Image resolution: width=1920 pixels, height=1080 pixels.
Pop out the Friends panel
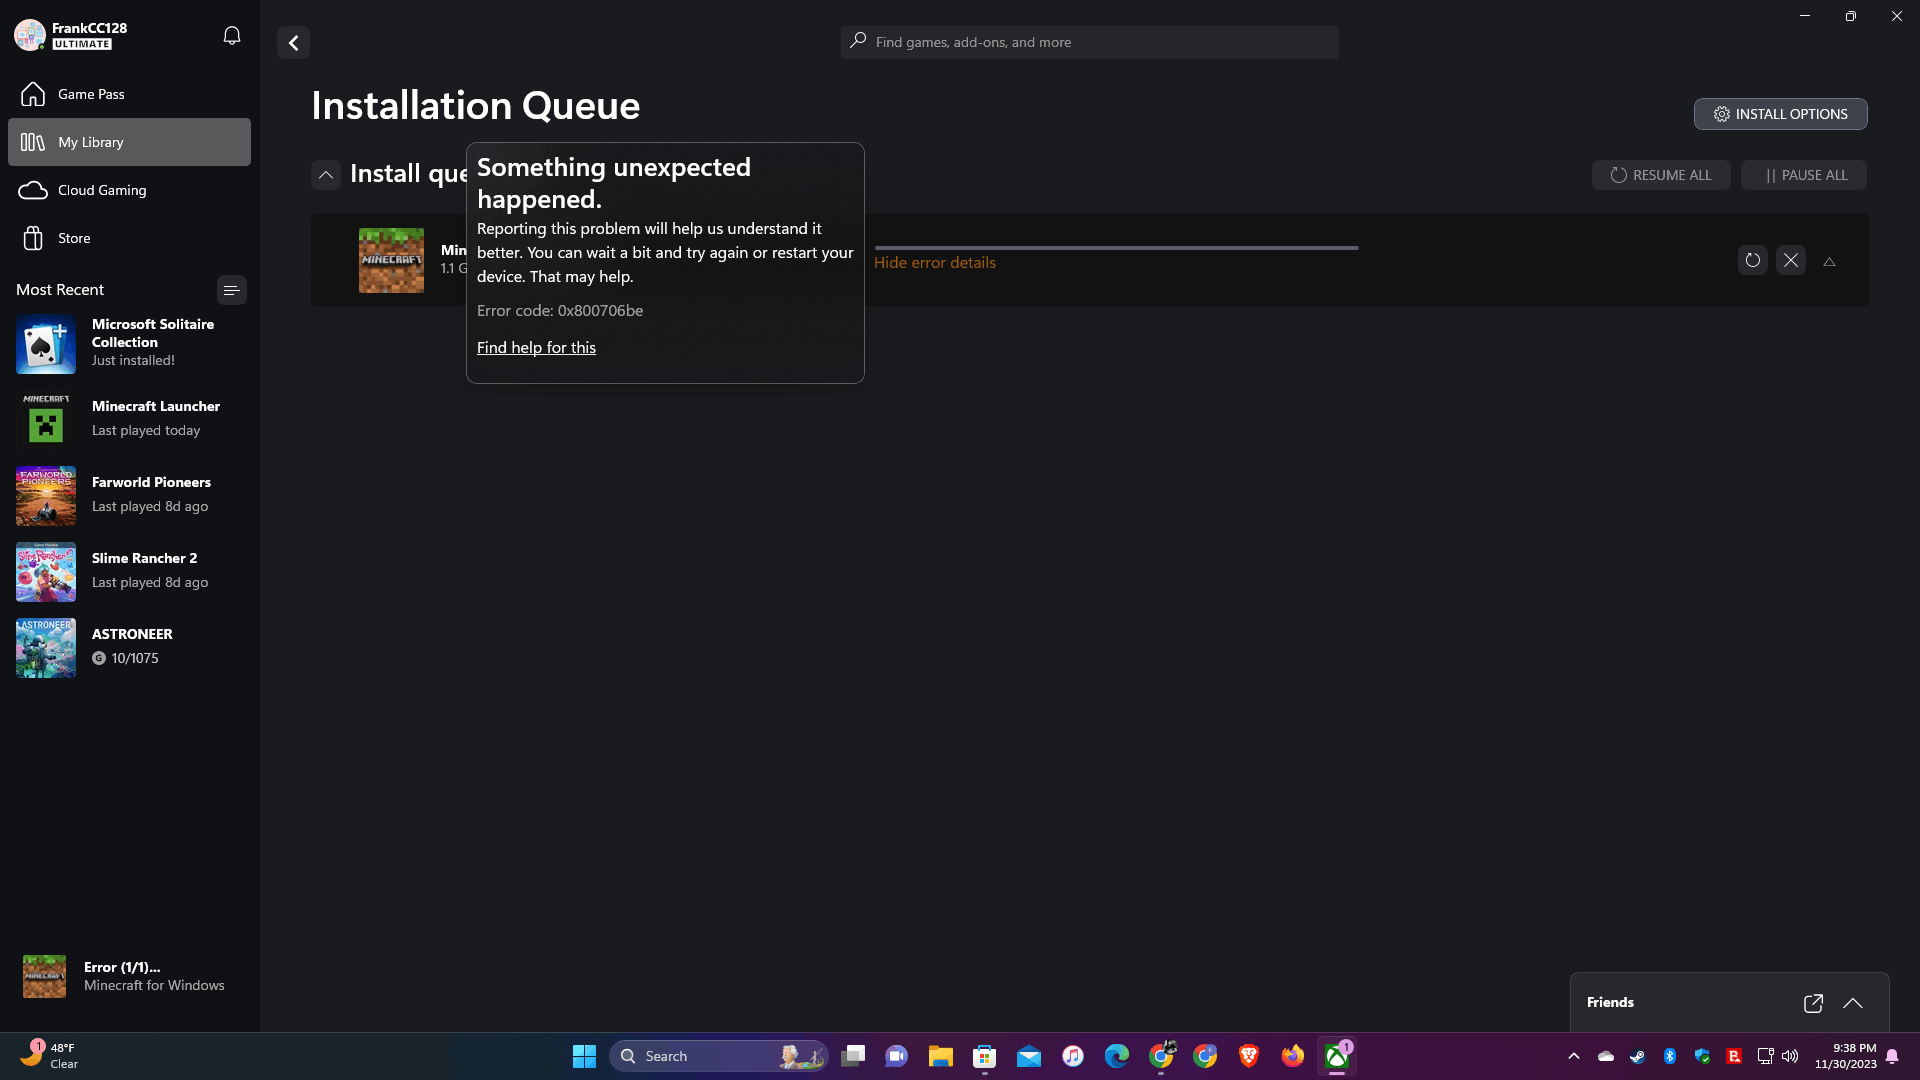tap(1813, 1003)
